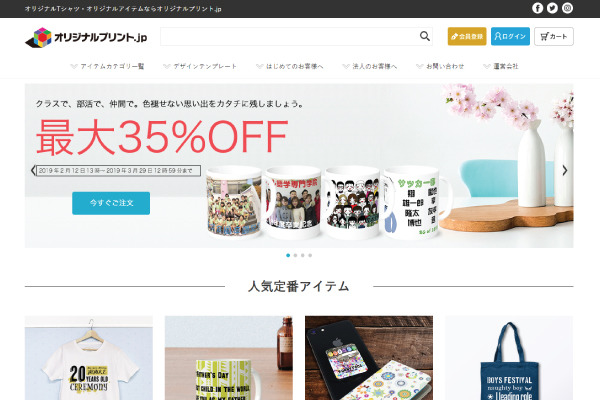Expand はじめてのお客様へ menu

coord(290,66)
